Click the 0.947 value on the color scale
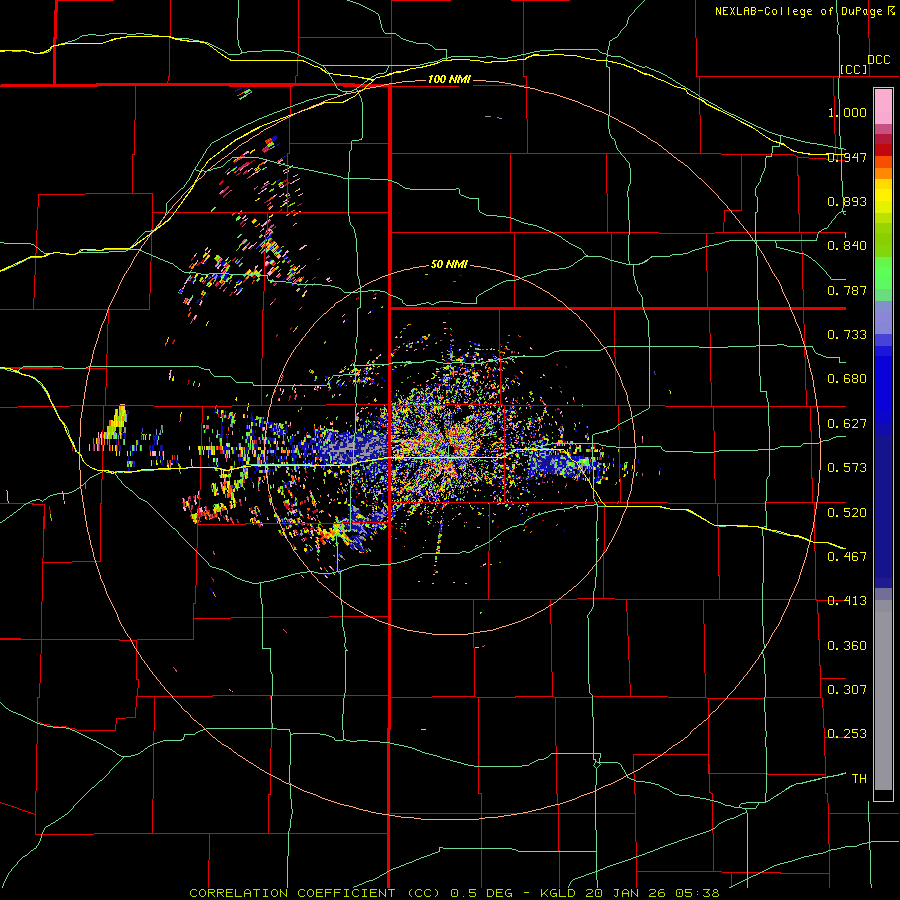 pos(847,157)
